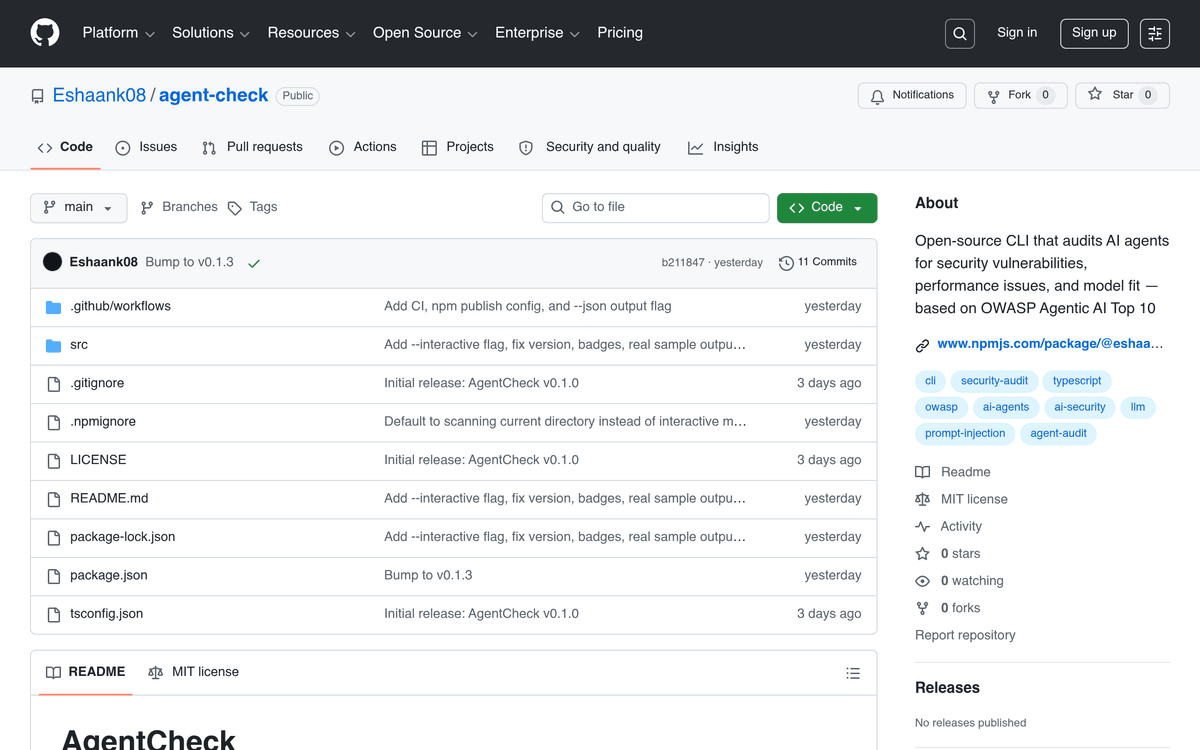Focus the Go to file input
The height and width of the screenshot is (750, 1200).
656,208
